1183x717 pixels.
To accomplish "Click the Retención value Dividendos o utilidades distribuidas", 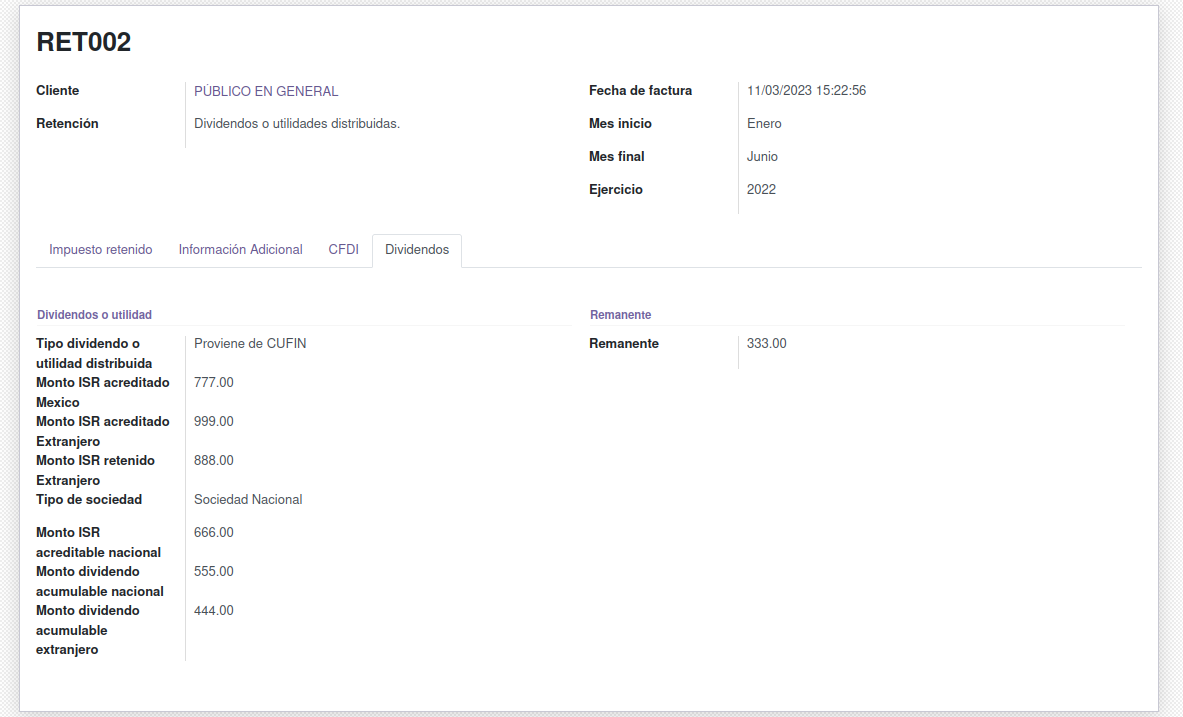I will coord(296,124).
